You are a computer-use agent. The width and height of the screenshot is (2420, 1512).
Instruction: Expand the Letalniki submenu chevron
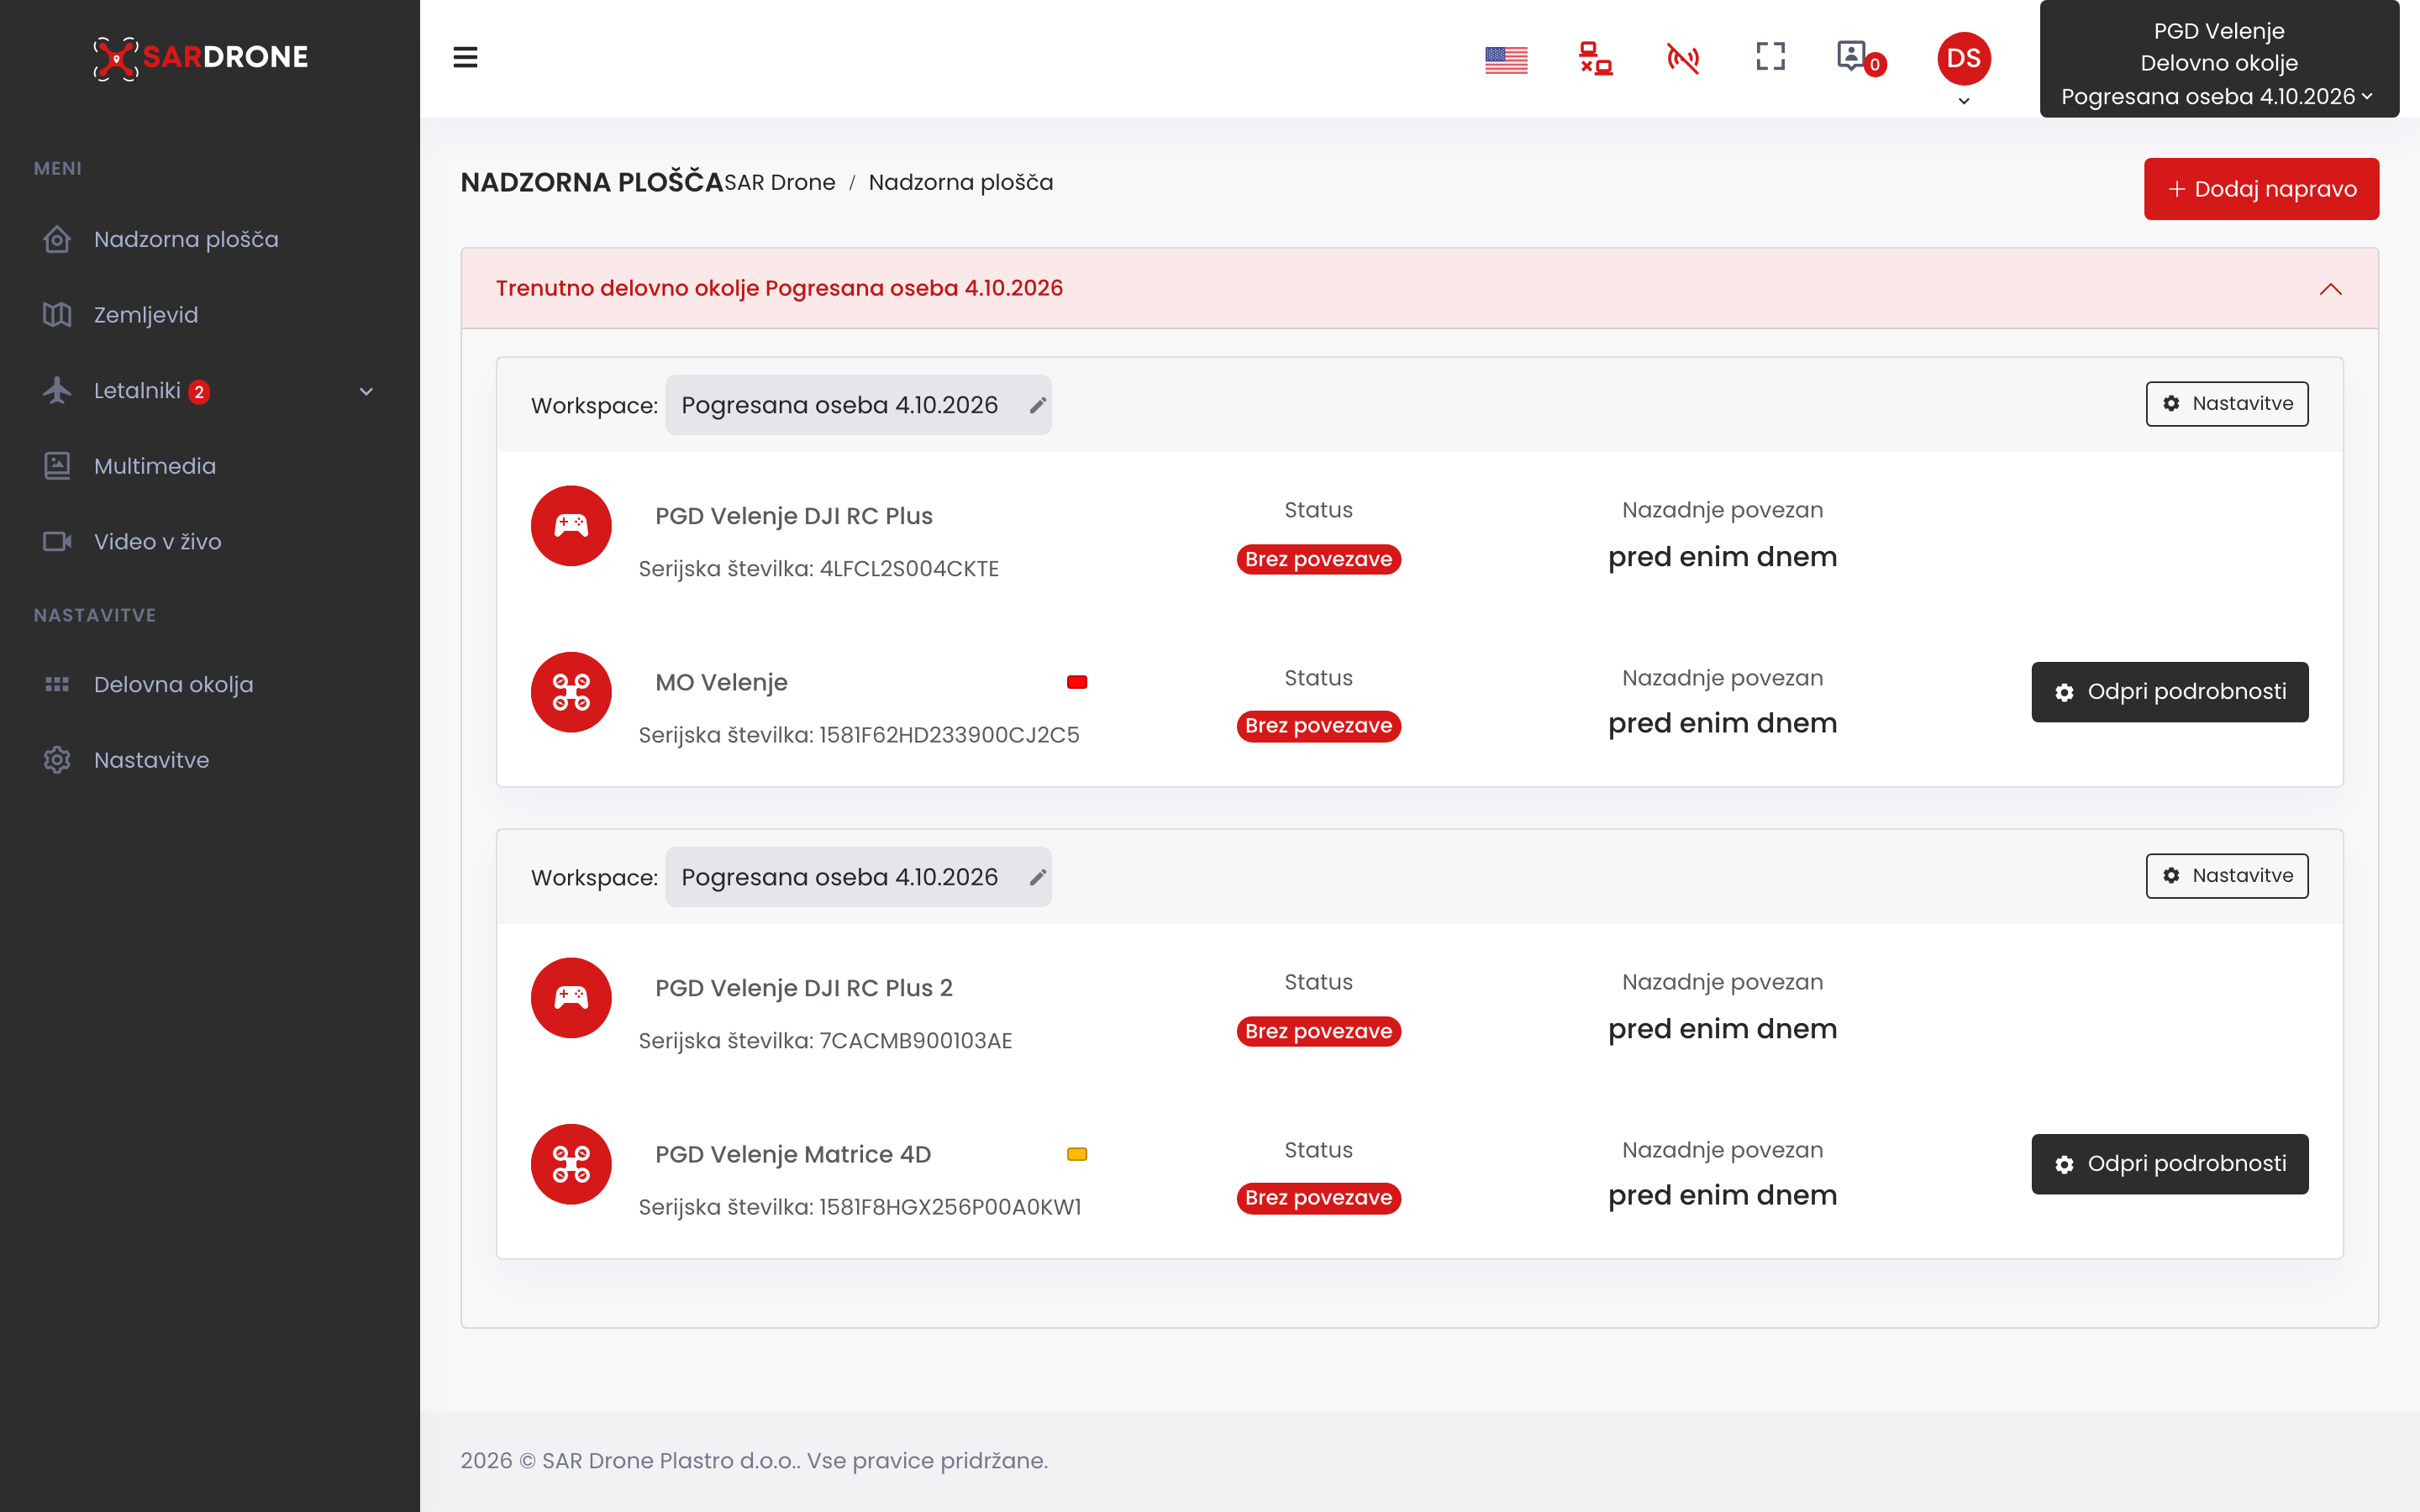pyautogui.click(x=366, y=392)
